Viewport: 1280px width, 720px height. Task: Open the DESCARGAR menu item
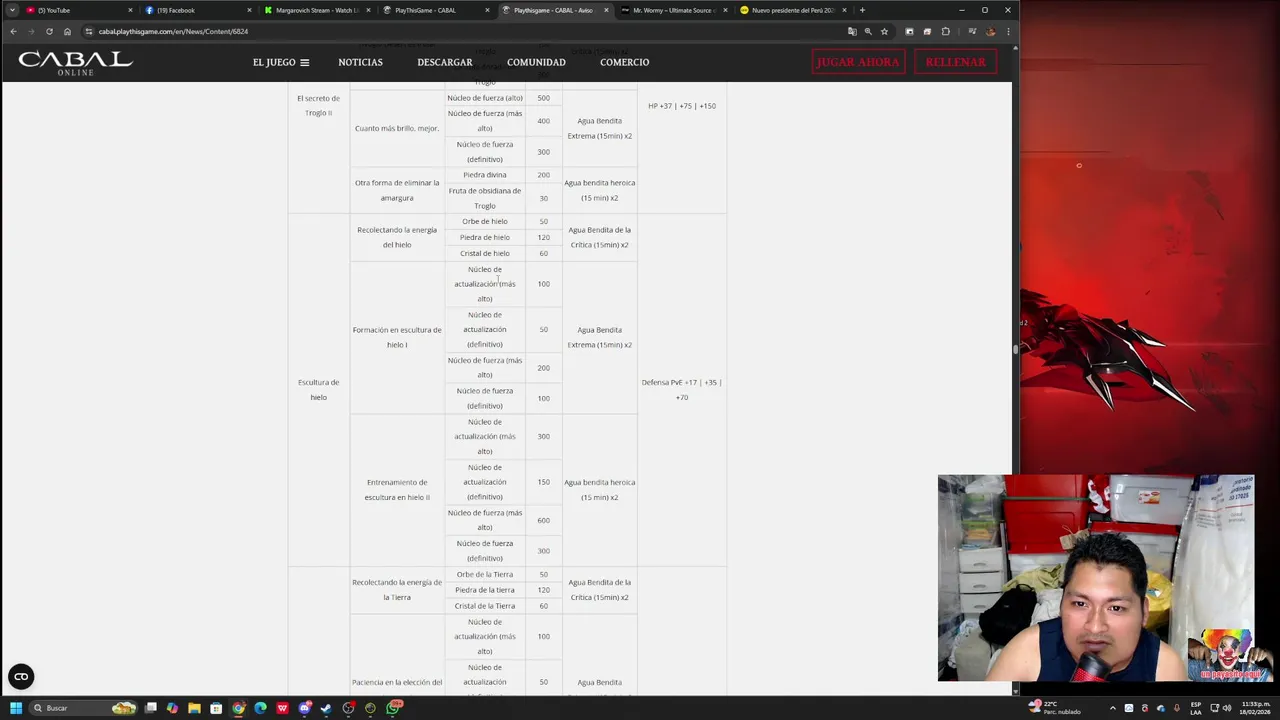pyautogui.click(x=445, y=62)
